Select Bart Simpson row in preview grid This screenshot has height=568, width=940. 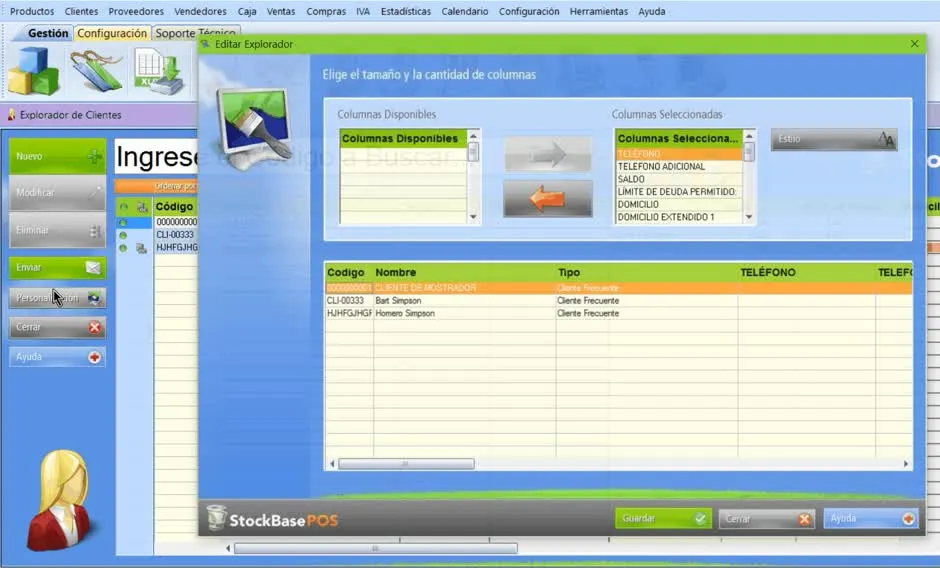tap(619, 300)
